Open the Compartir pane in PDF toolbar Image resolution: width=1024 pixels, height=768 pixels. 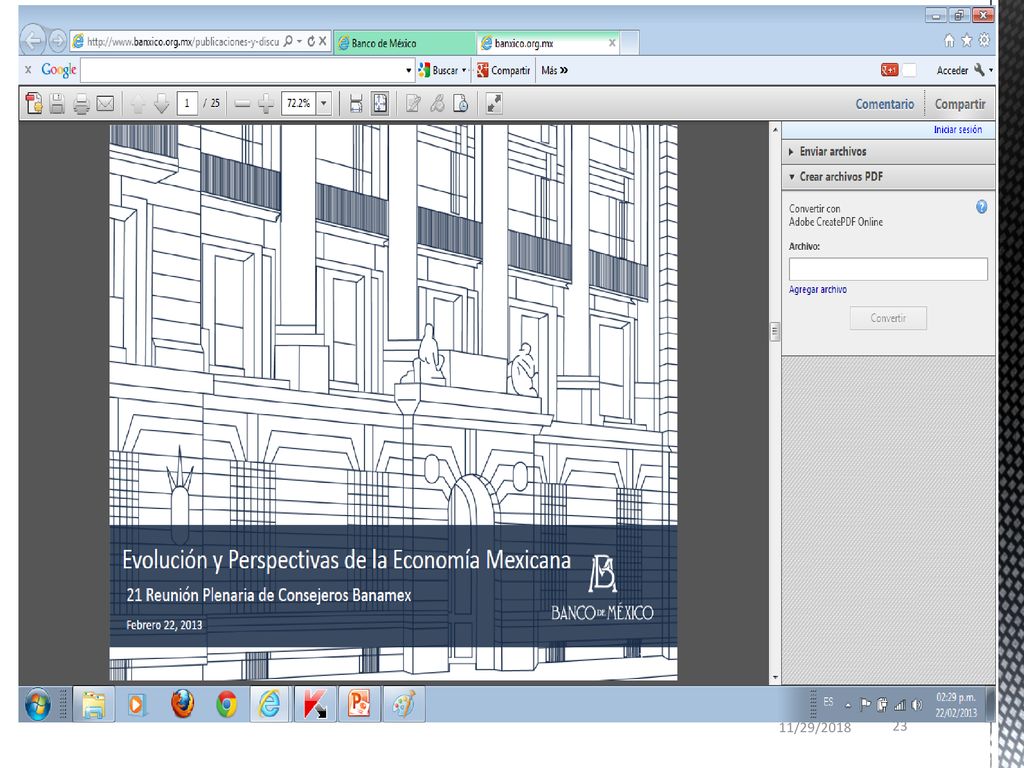tap(960, 104)
